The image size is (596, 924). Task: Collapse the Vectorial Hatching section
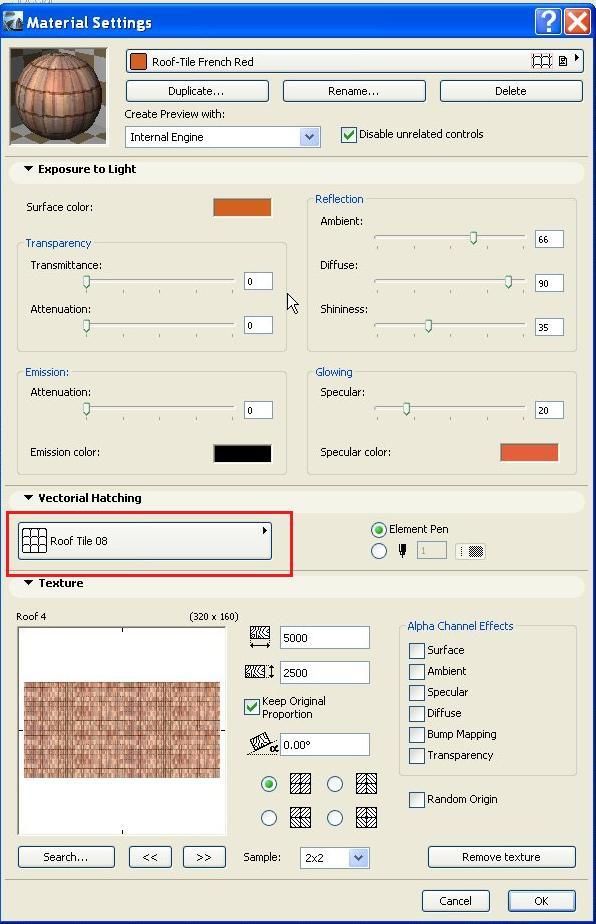click(28, 497)
